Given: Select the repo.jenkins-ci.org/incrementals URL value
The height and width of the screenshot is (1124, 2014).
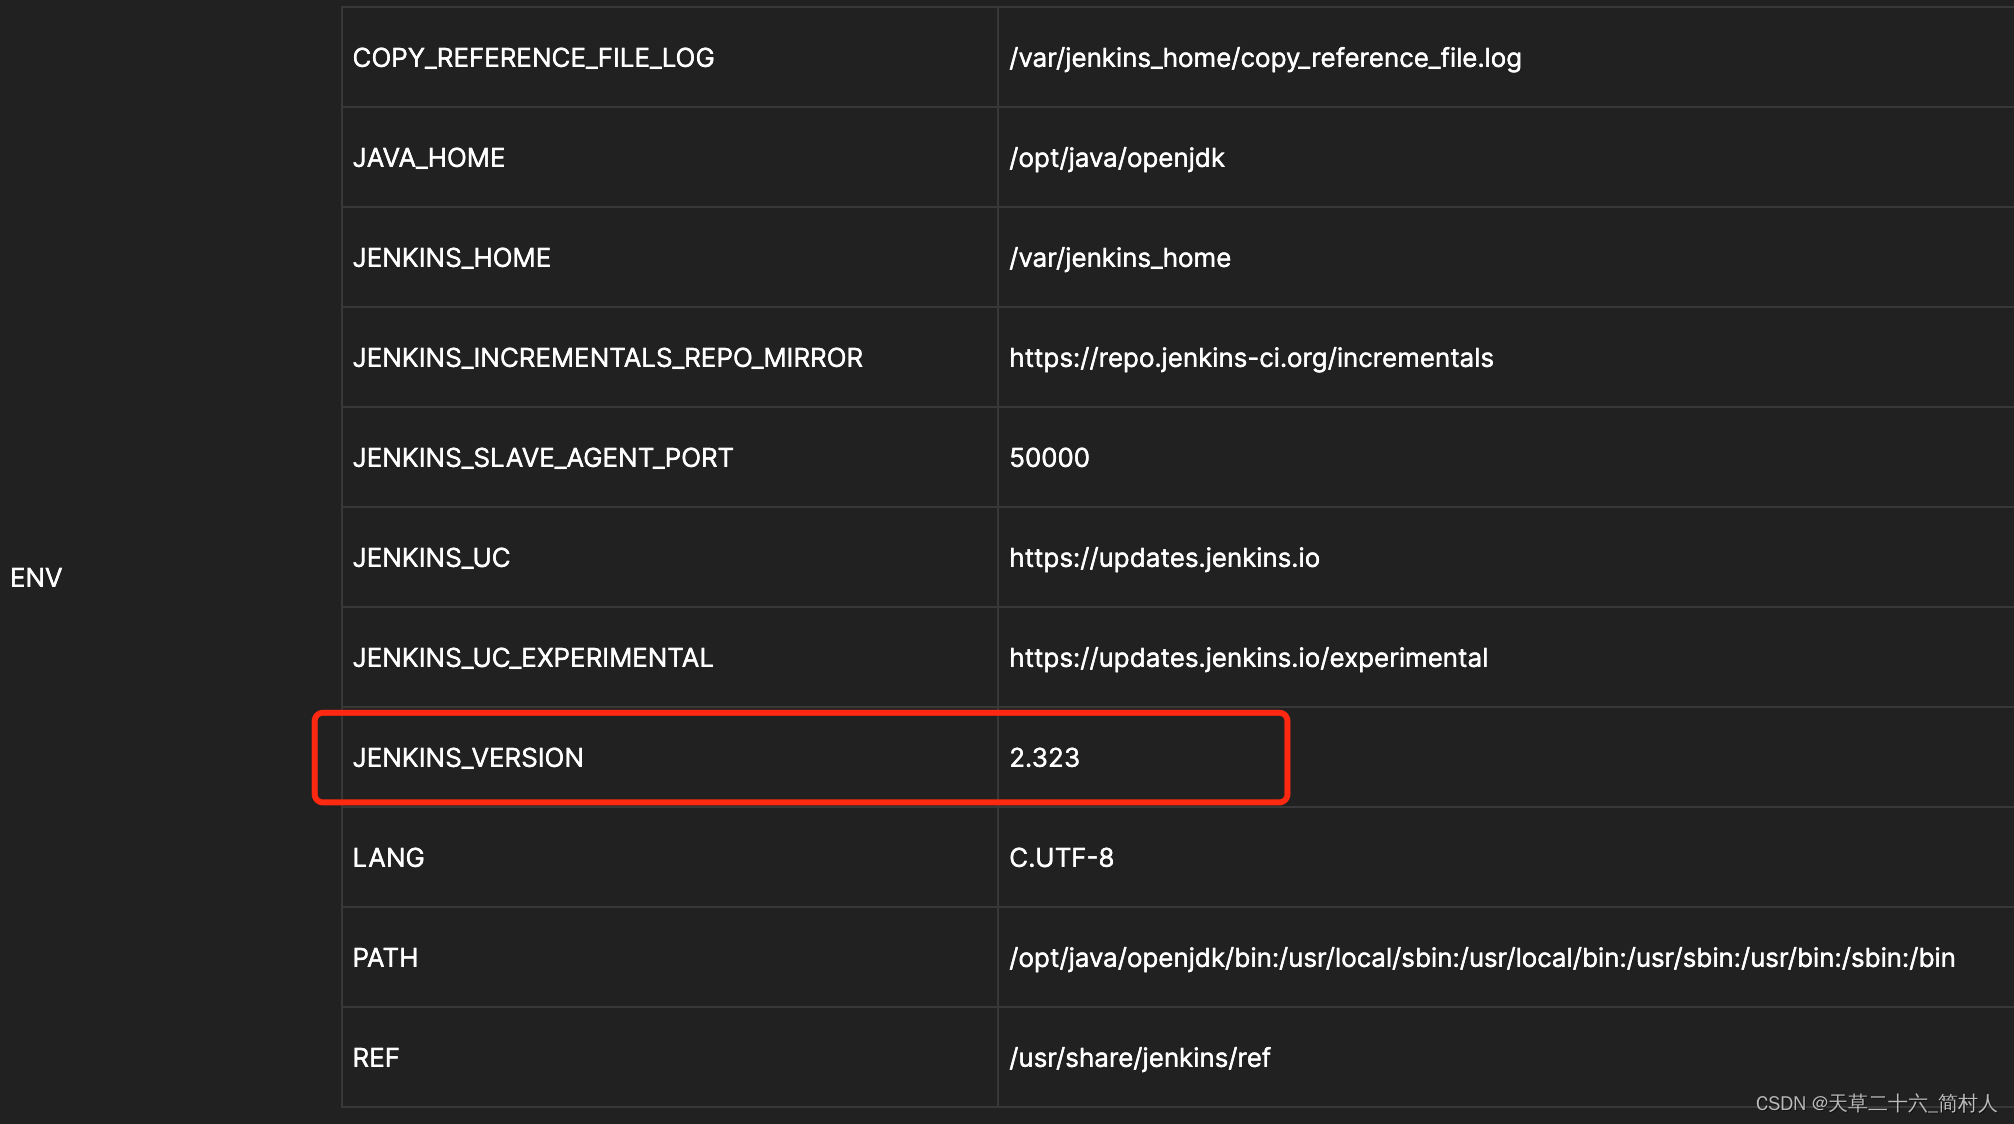Looking at the screenshot, I should coord(1251,358).
